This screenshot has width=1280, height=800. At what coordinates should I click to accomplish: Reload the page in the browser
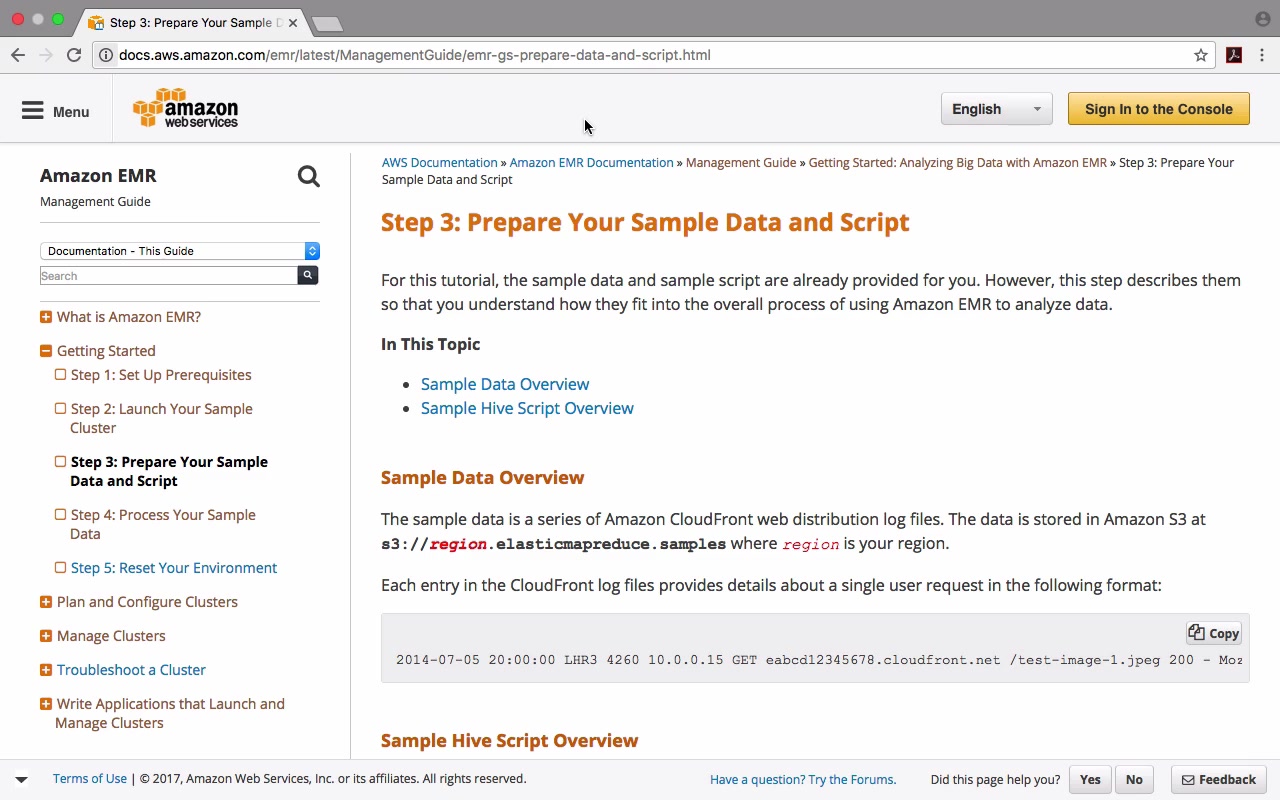pos(74,55)
